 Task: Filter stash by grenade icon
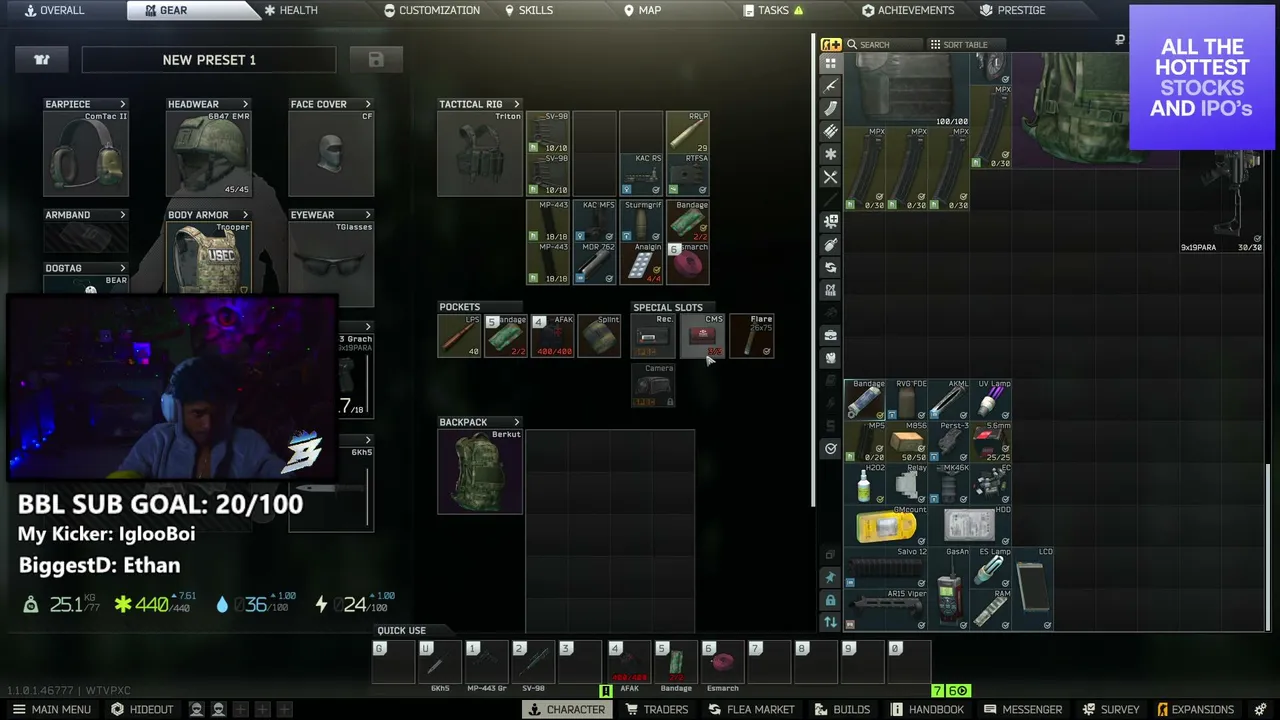830,245
